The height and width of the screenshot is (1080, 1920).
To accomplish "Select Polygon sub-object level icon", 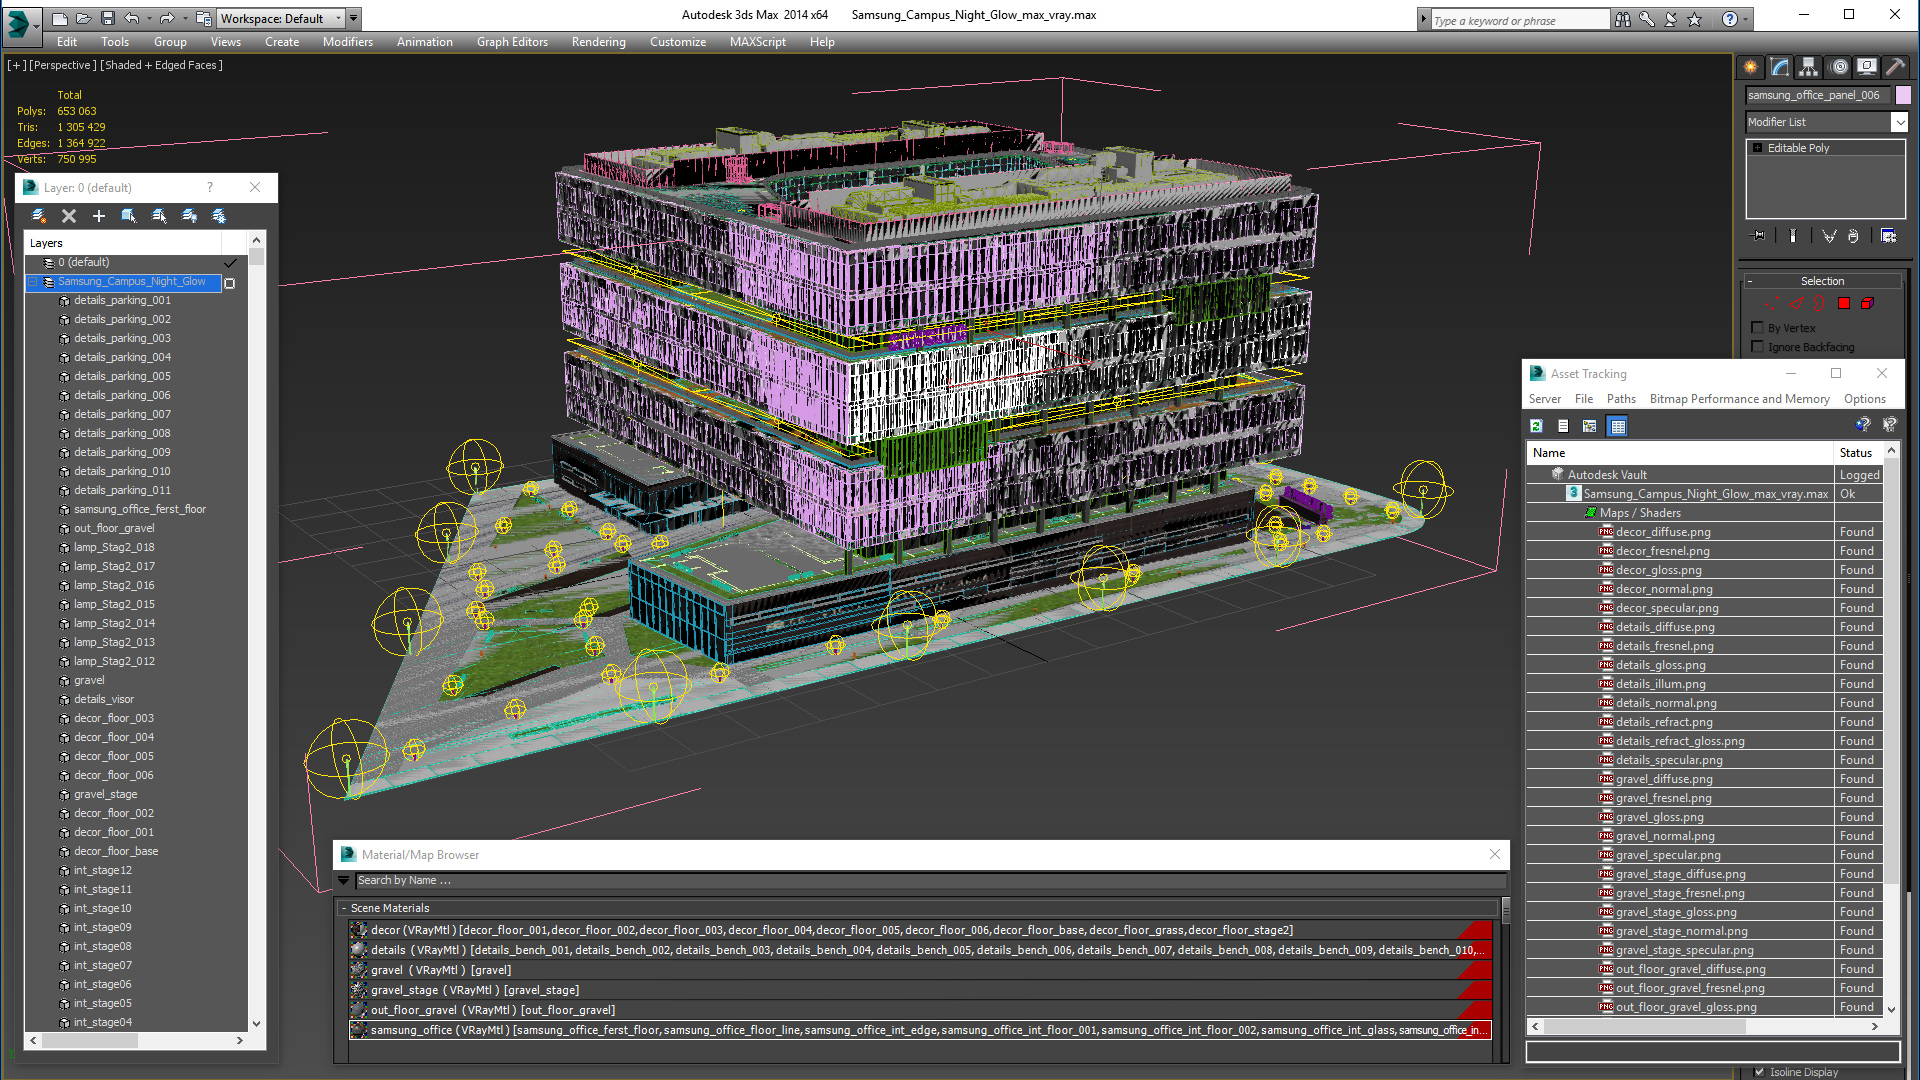I will pyautogui.click(x=1844, y=304).
